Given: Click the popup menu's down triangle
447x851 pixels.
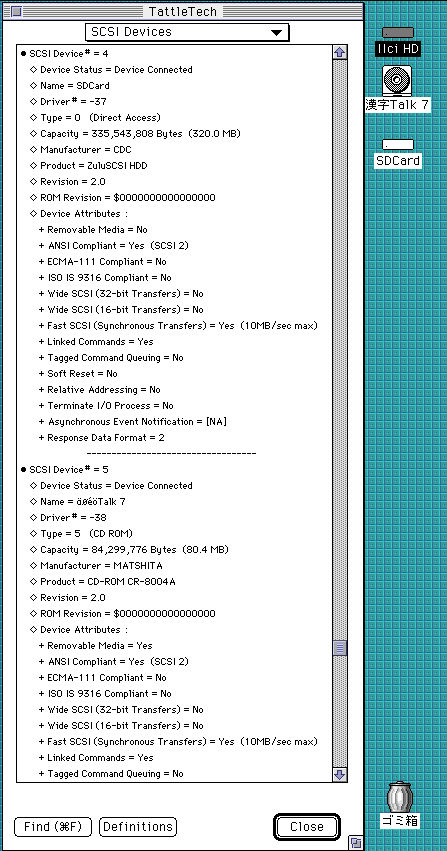Looking at the screenshot, I should pos(277,33).
